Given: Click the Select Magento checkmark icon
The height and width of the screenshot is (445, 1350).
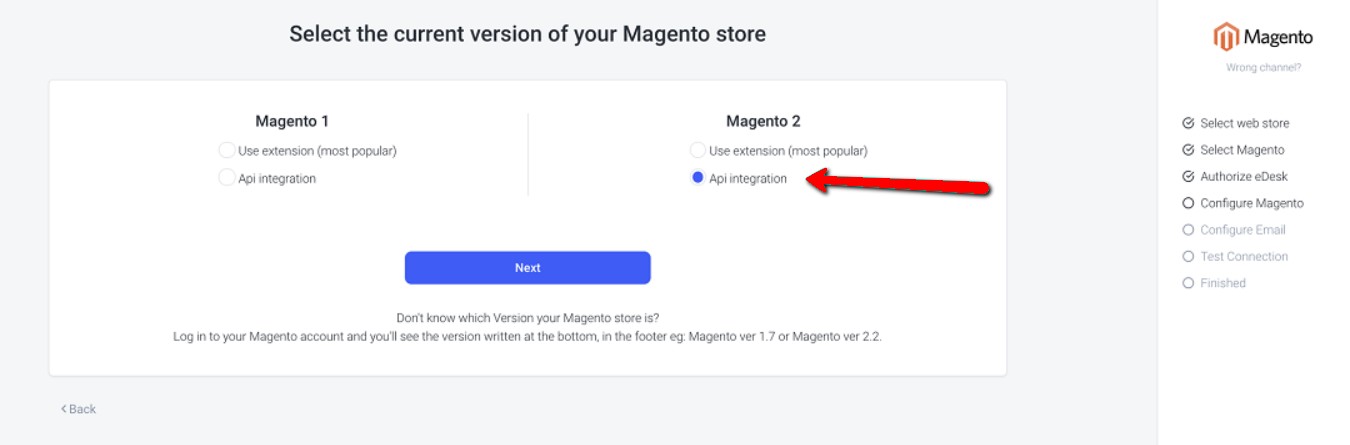Looking at the screenshot, I should 1188,150.
